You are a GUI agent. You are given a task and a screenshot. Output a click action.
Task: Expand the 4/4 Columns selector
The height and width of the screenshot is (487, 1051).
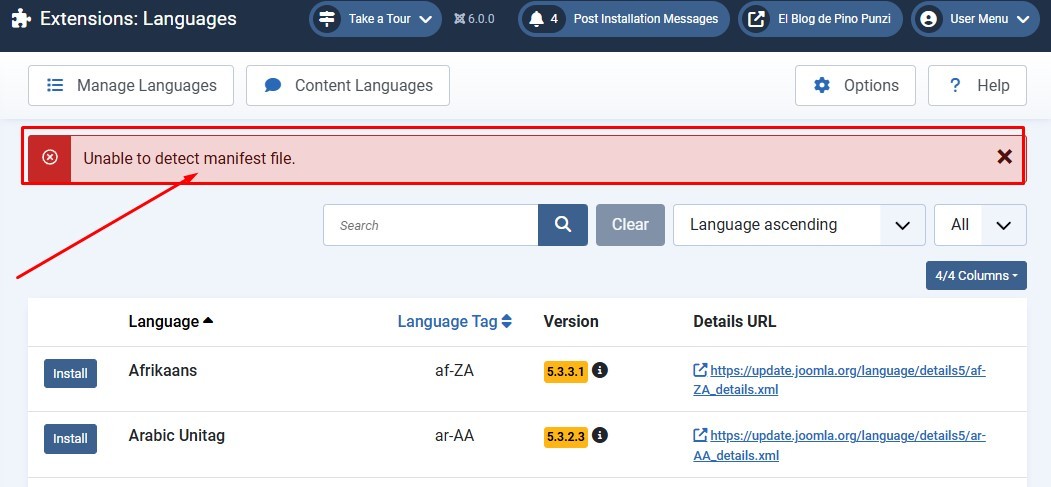976,276
